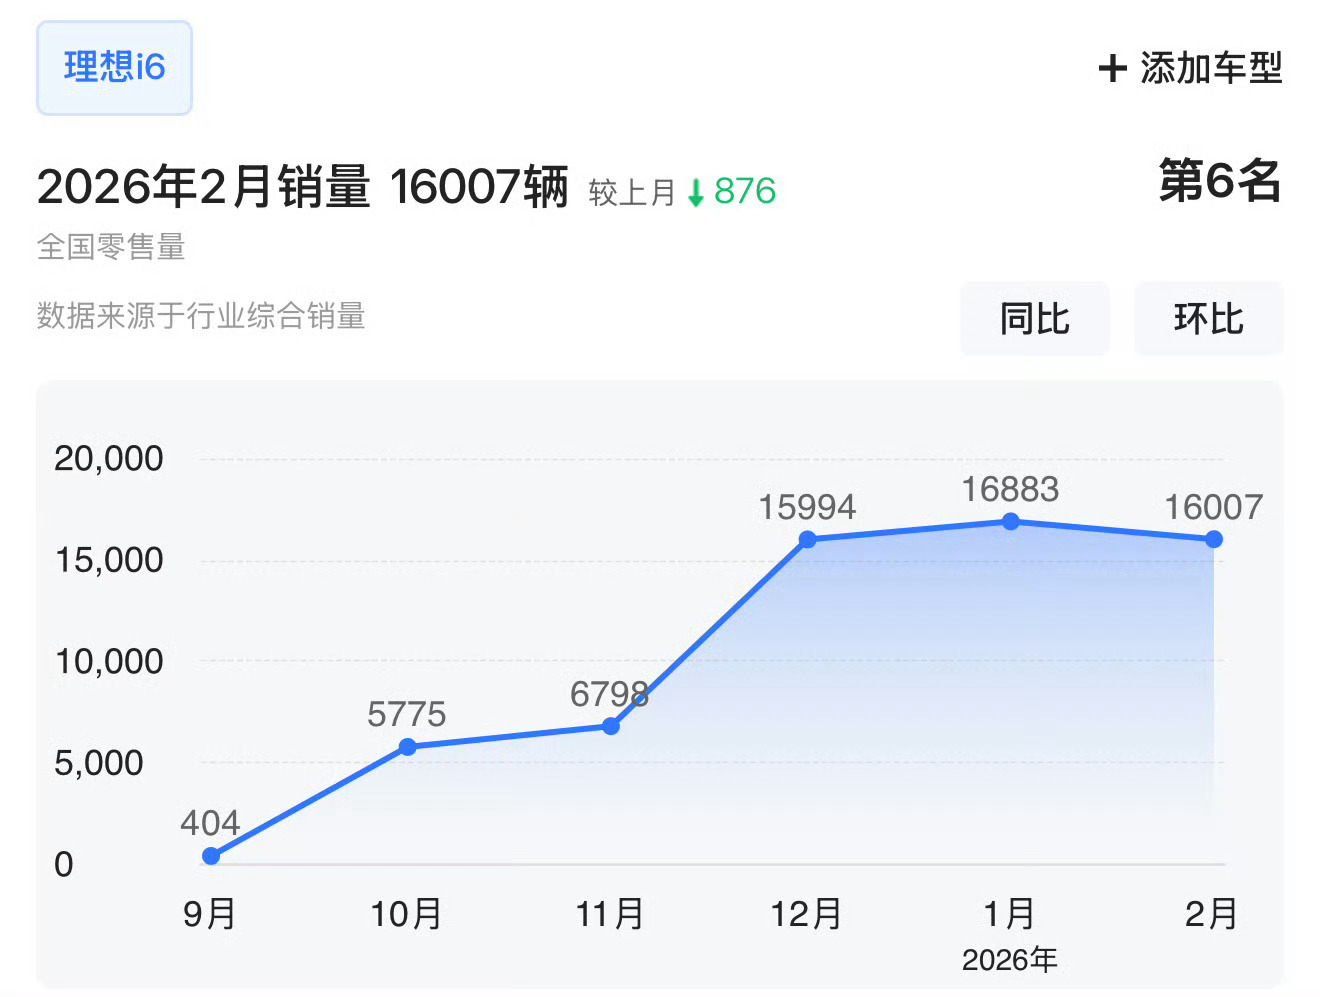The image size is (1320, 997).
Task: Toggle the 同比 comparison button
Action: click(1035, 319)
